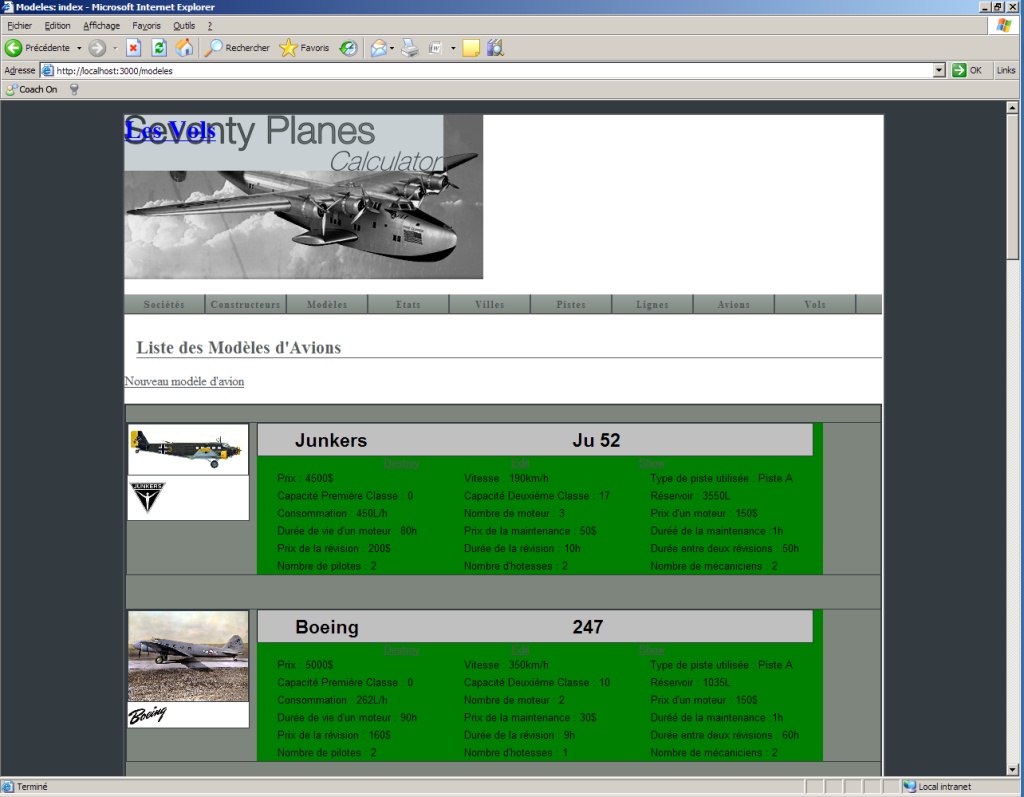Open the Outils menu
The height and width of the screenshot is (797, 1024).
coord(184,25)
